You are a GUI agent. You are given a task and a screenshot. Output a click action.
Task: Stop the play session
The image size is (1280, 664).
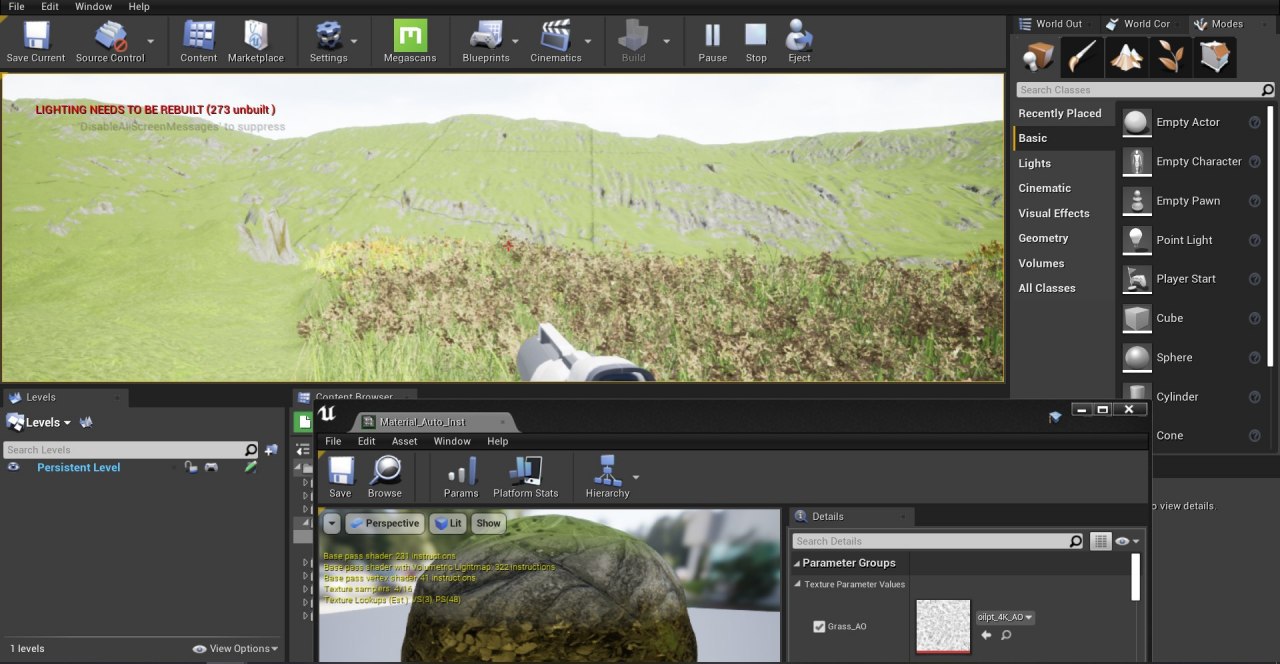756,42
